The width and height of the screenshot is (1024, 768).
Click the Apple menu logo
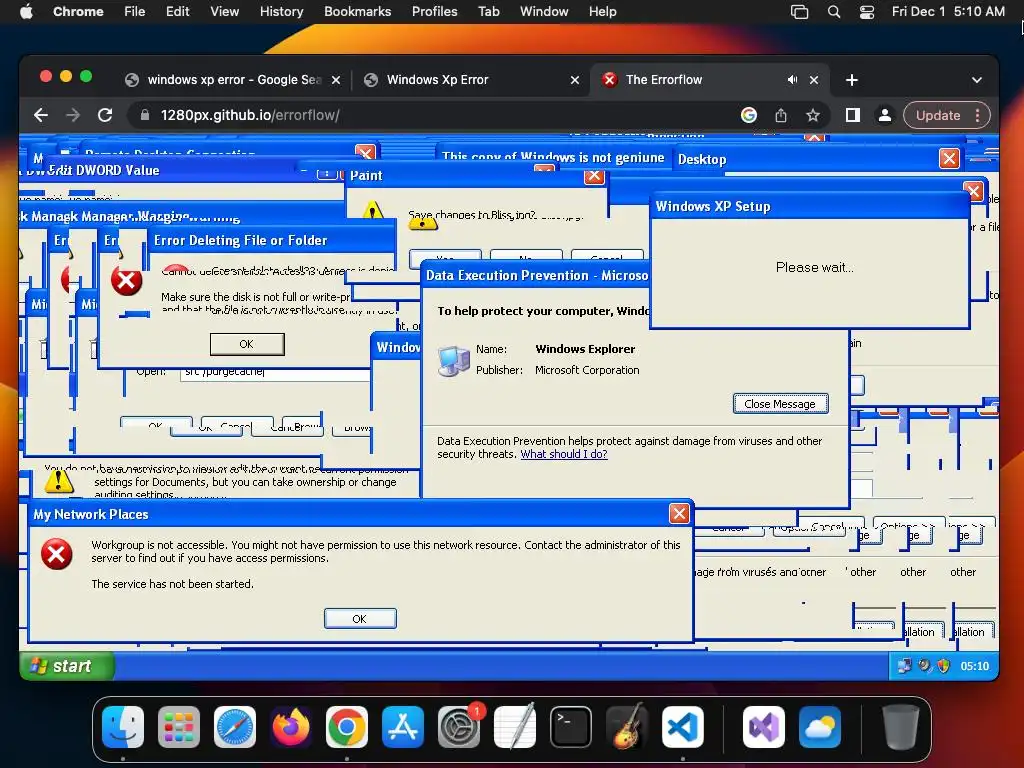(x=26, y=12)
